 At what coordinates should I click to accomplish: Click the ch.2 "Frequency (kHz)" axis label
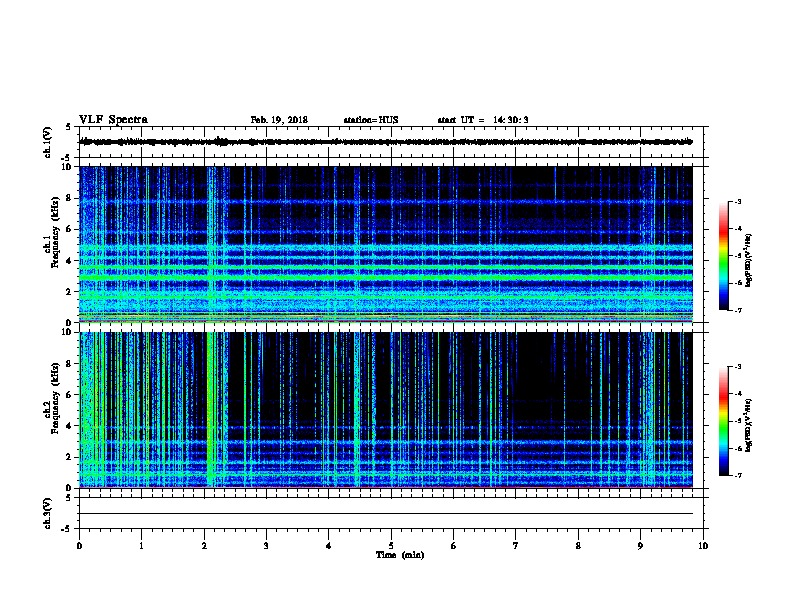[55, 398]
